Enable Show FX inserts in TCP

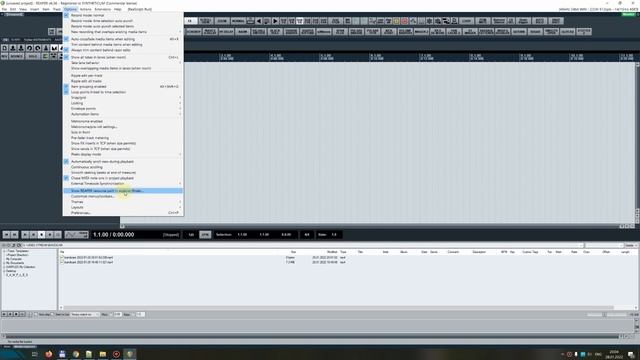click(123, 143)
